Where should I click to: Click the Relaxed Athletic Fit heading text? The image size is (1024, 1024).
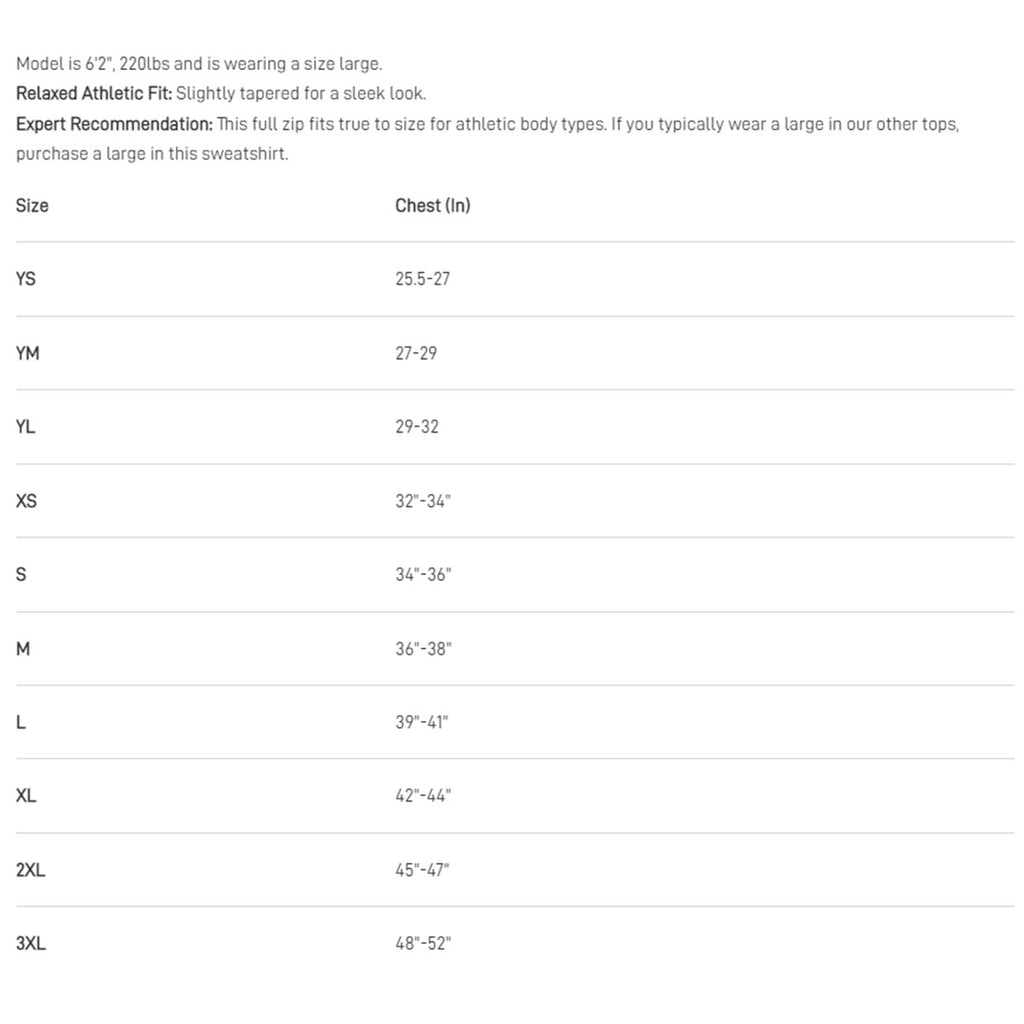(94, 94)
